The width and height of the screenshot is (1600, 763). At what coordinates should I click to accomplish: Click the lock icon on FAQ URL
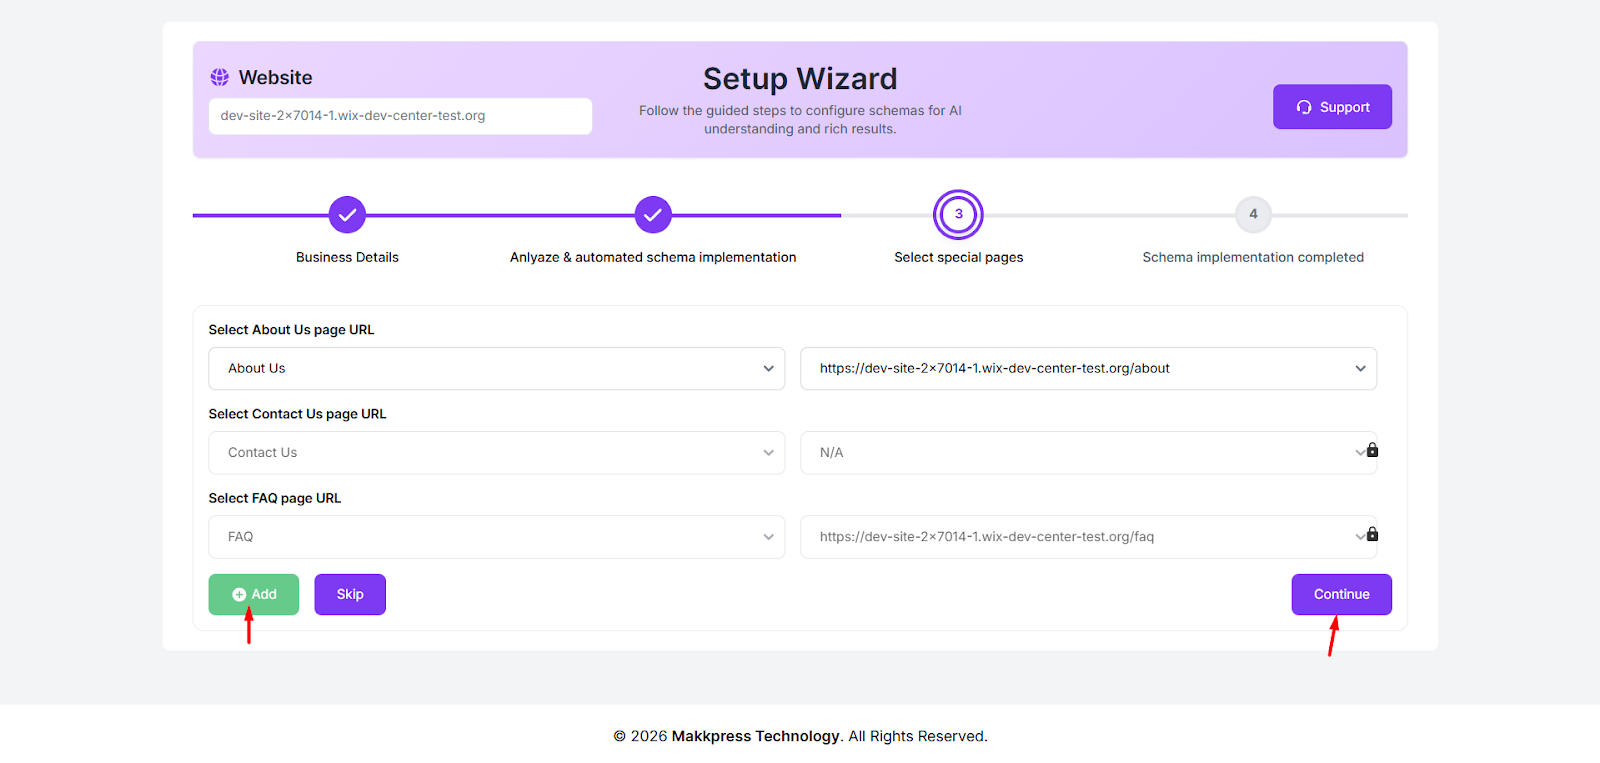pos(1373,534)
